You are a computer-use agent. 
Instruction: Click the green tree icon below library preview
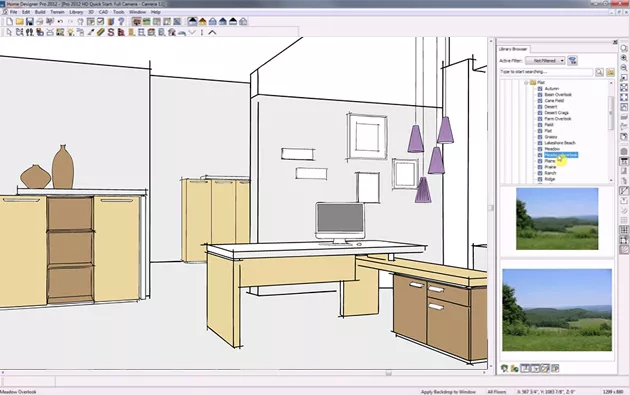(x=505, y=368)
